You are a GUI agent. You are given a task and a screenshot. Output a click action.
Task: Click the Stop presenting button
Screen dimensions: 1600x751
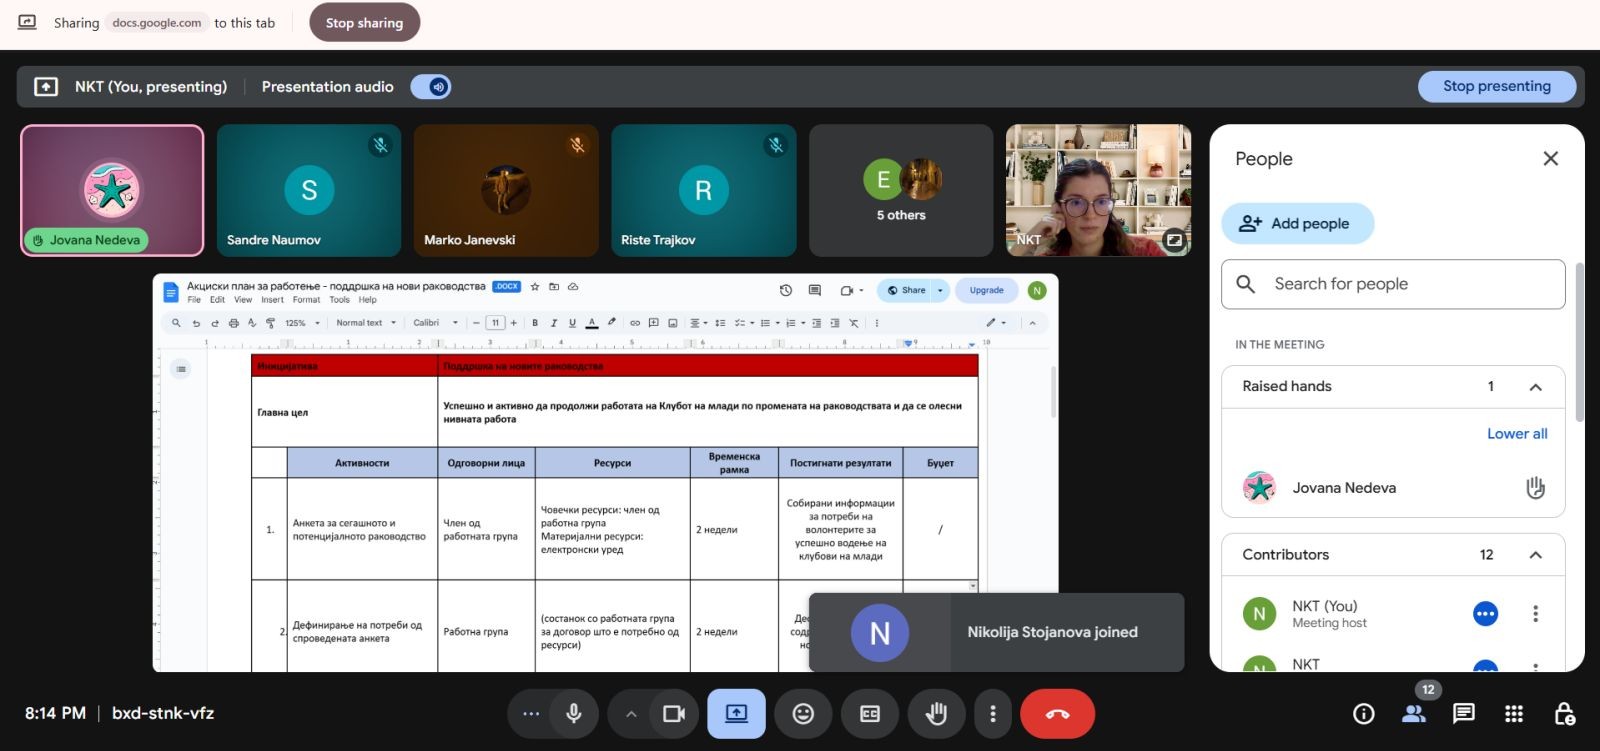1496,87
